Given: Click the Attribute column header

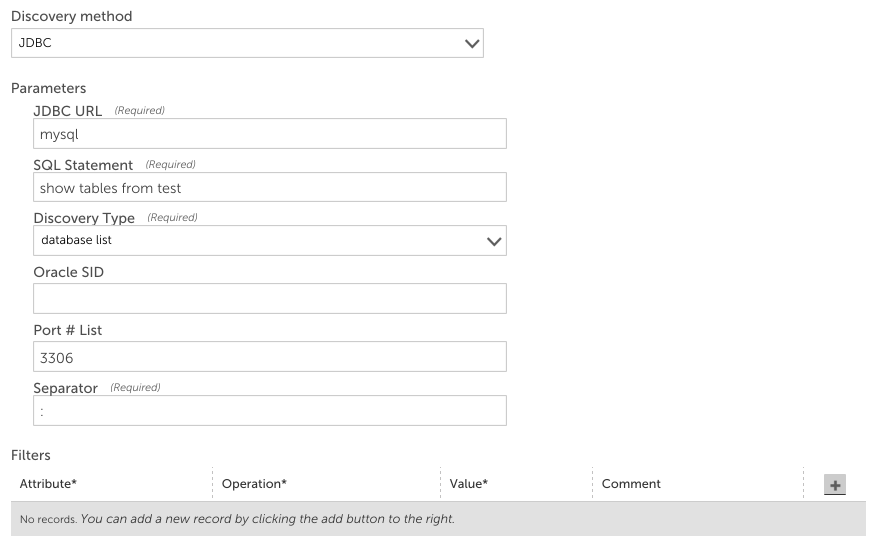Looking at the screenshot, I should [x=49, y=484].
